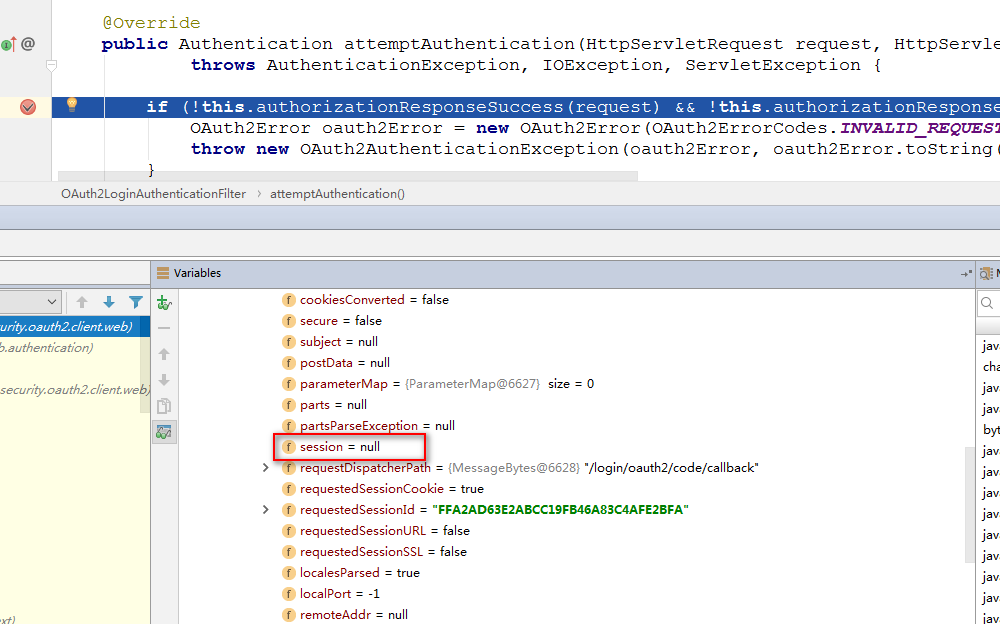
Task: Click the implements method gutter icon
Action: click(x=8, y=44)
